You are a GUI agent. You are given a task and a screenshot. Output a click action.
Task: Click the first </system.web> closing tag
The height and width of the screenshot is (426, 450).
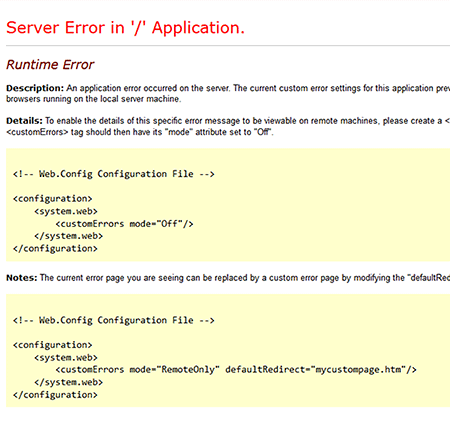(x=68, y=236)
